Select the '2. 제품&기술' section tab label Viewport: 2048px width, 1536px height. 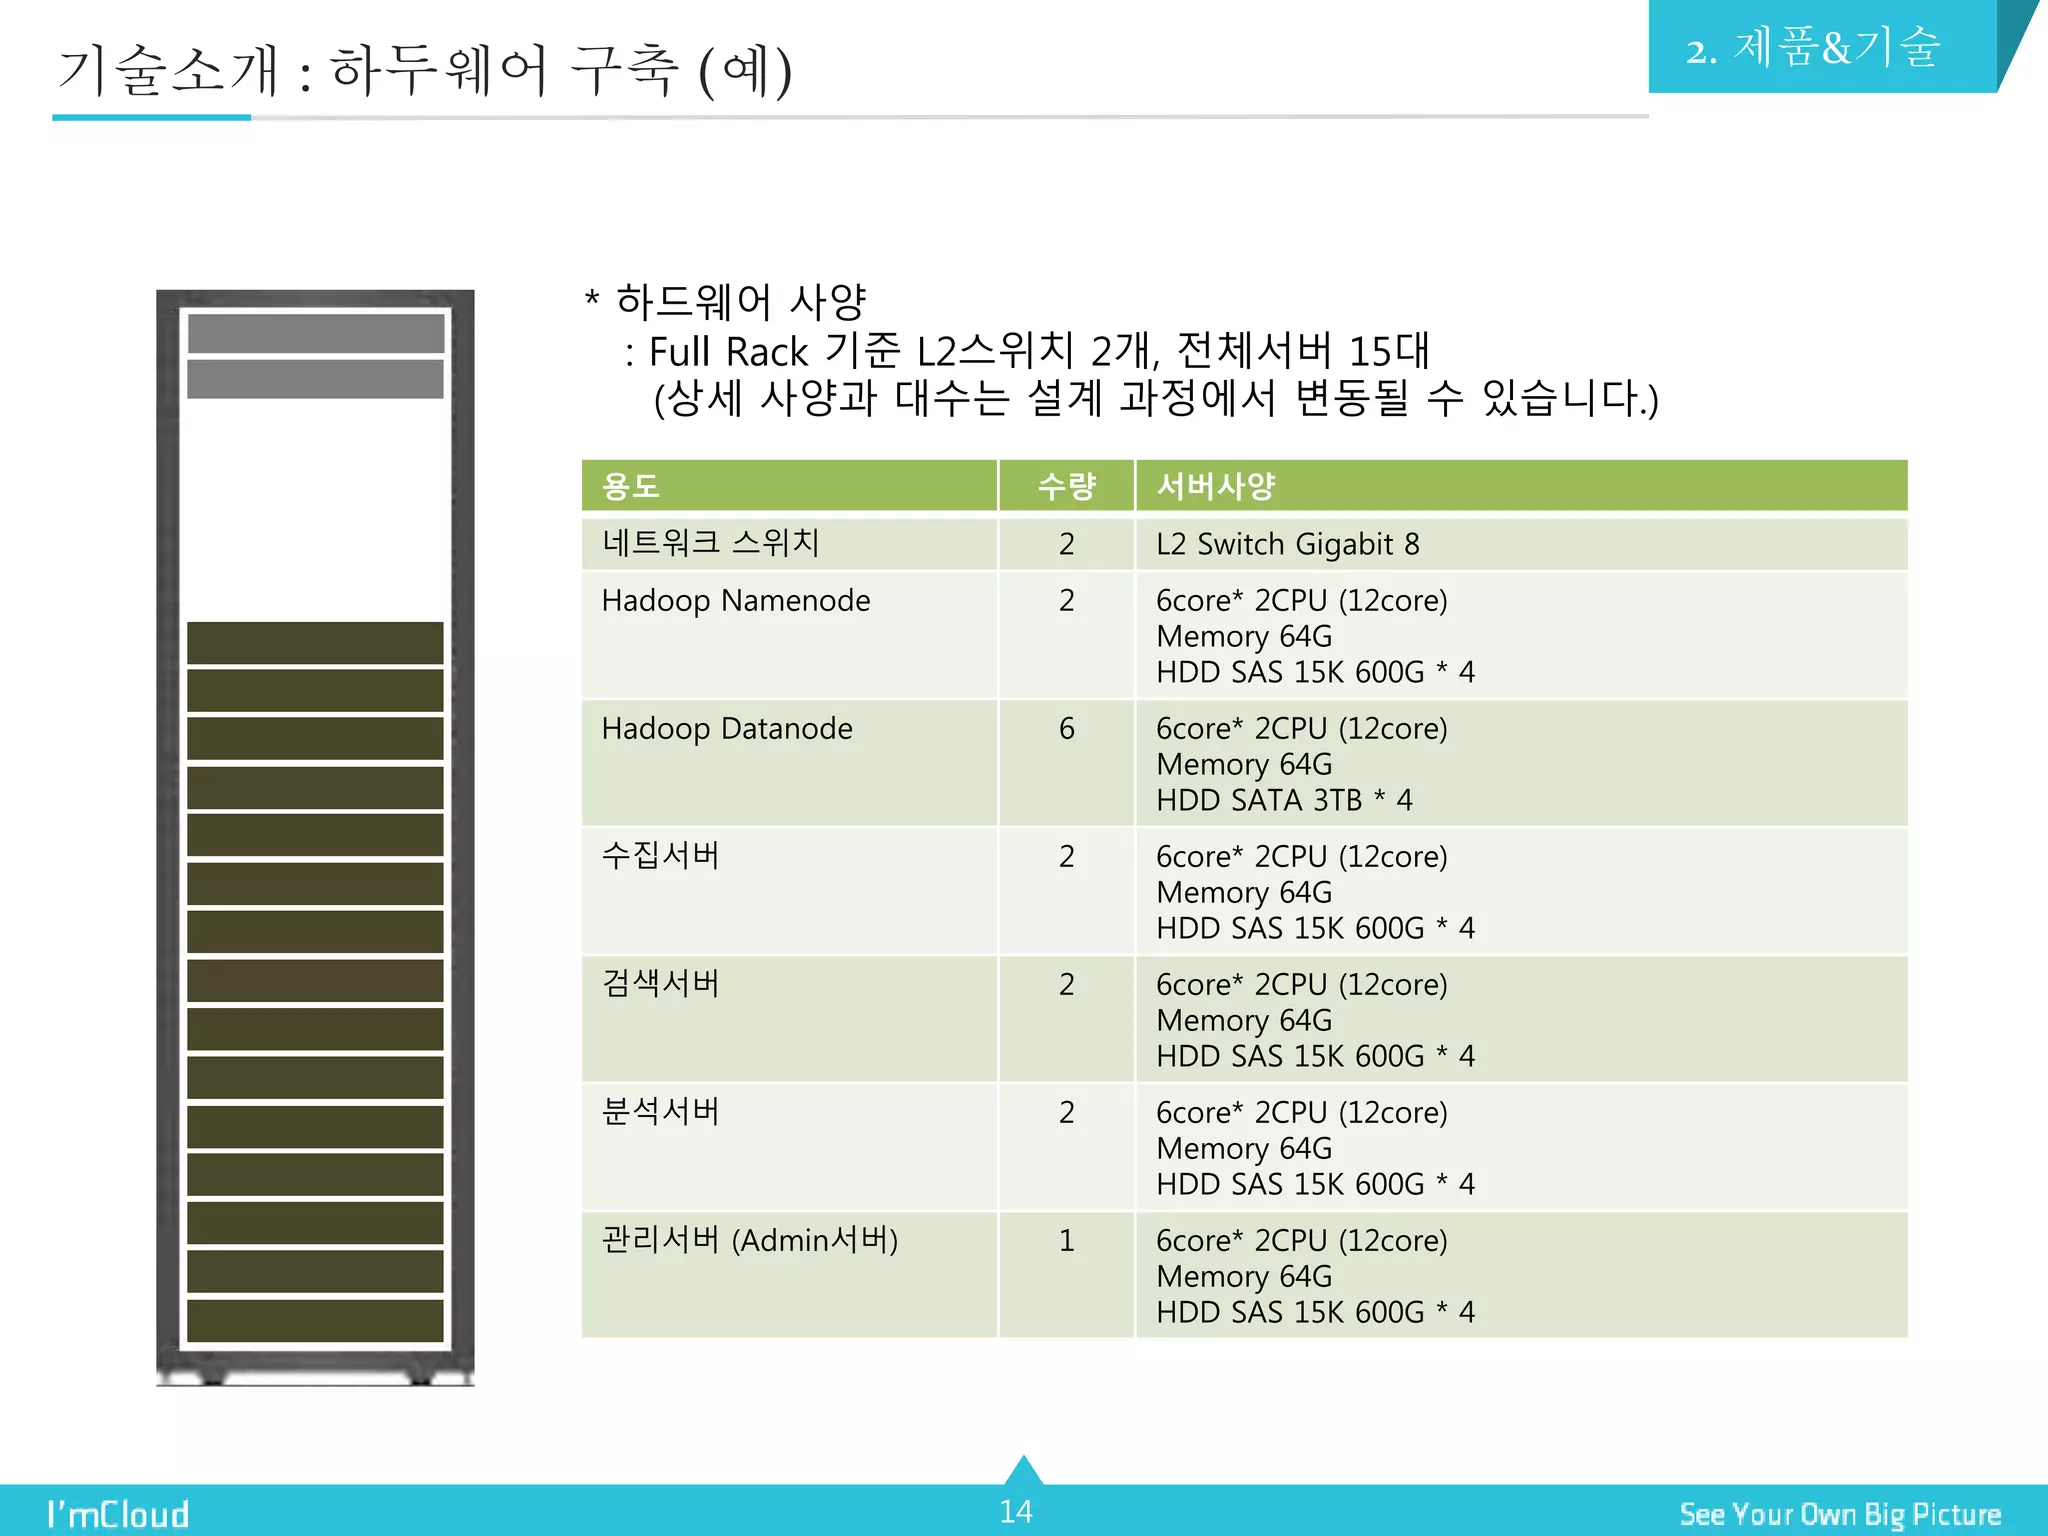tap(1812, 48)
